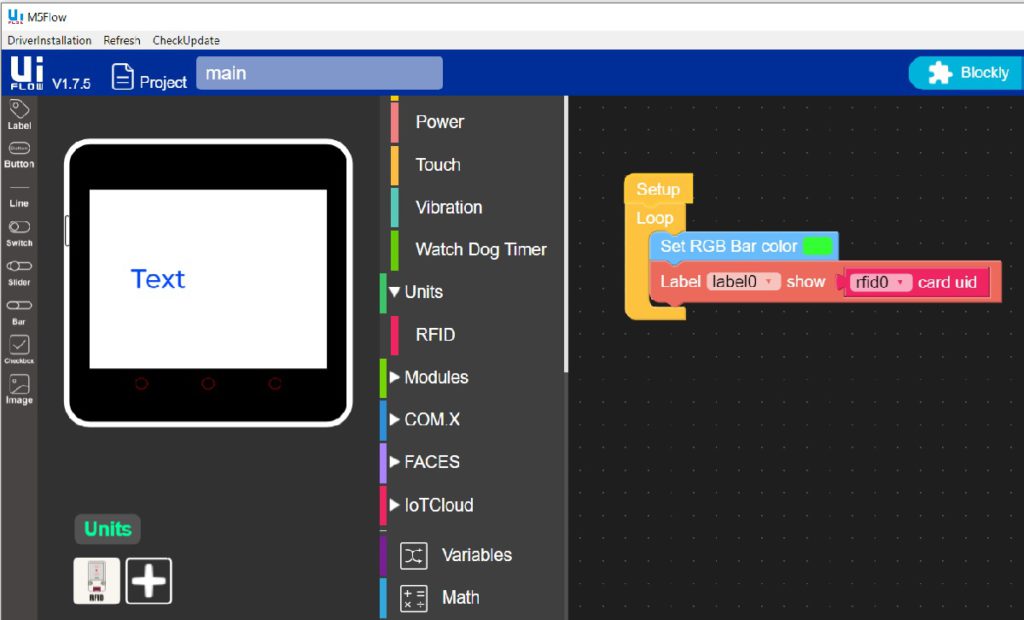The image size is (1024, 620).
Task: Select the Vibration block category
Action: (449, 208)
